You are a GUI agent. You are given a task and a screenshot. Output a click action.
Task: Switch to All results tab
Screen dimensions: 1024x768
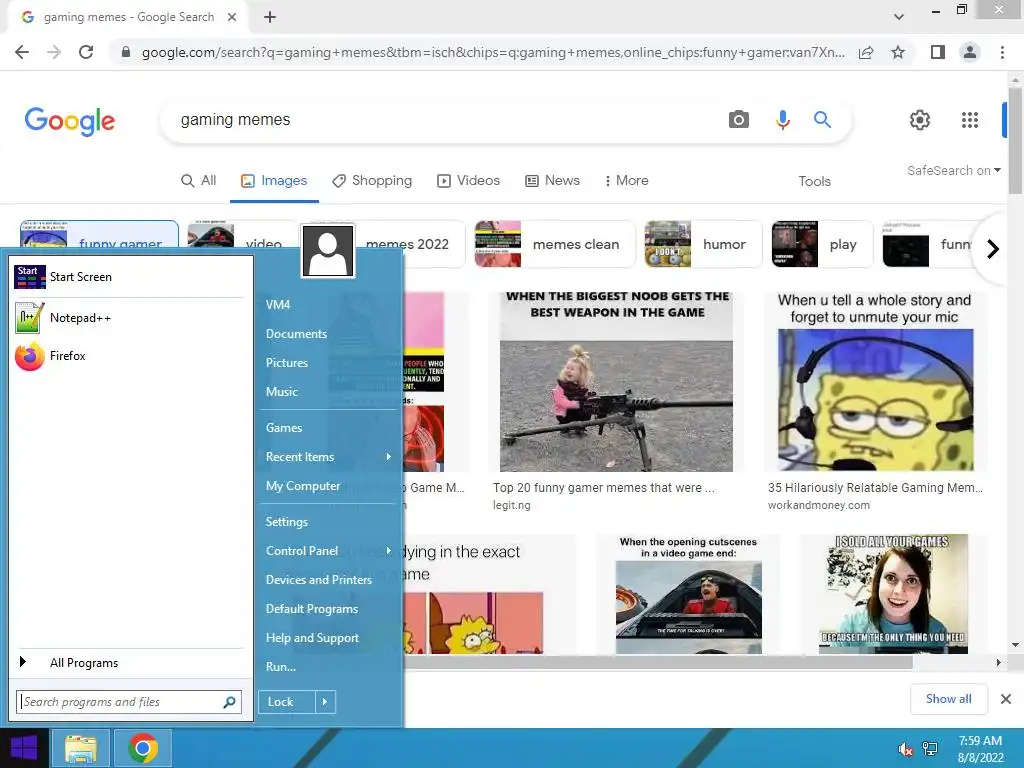199,181
